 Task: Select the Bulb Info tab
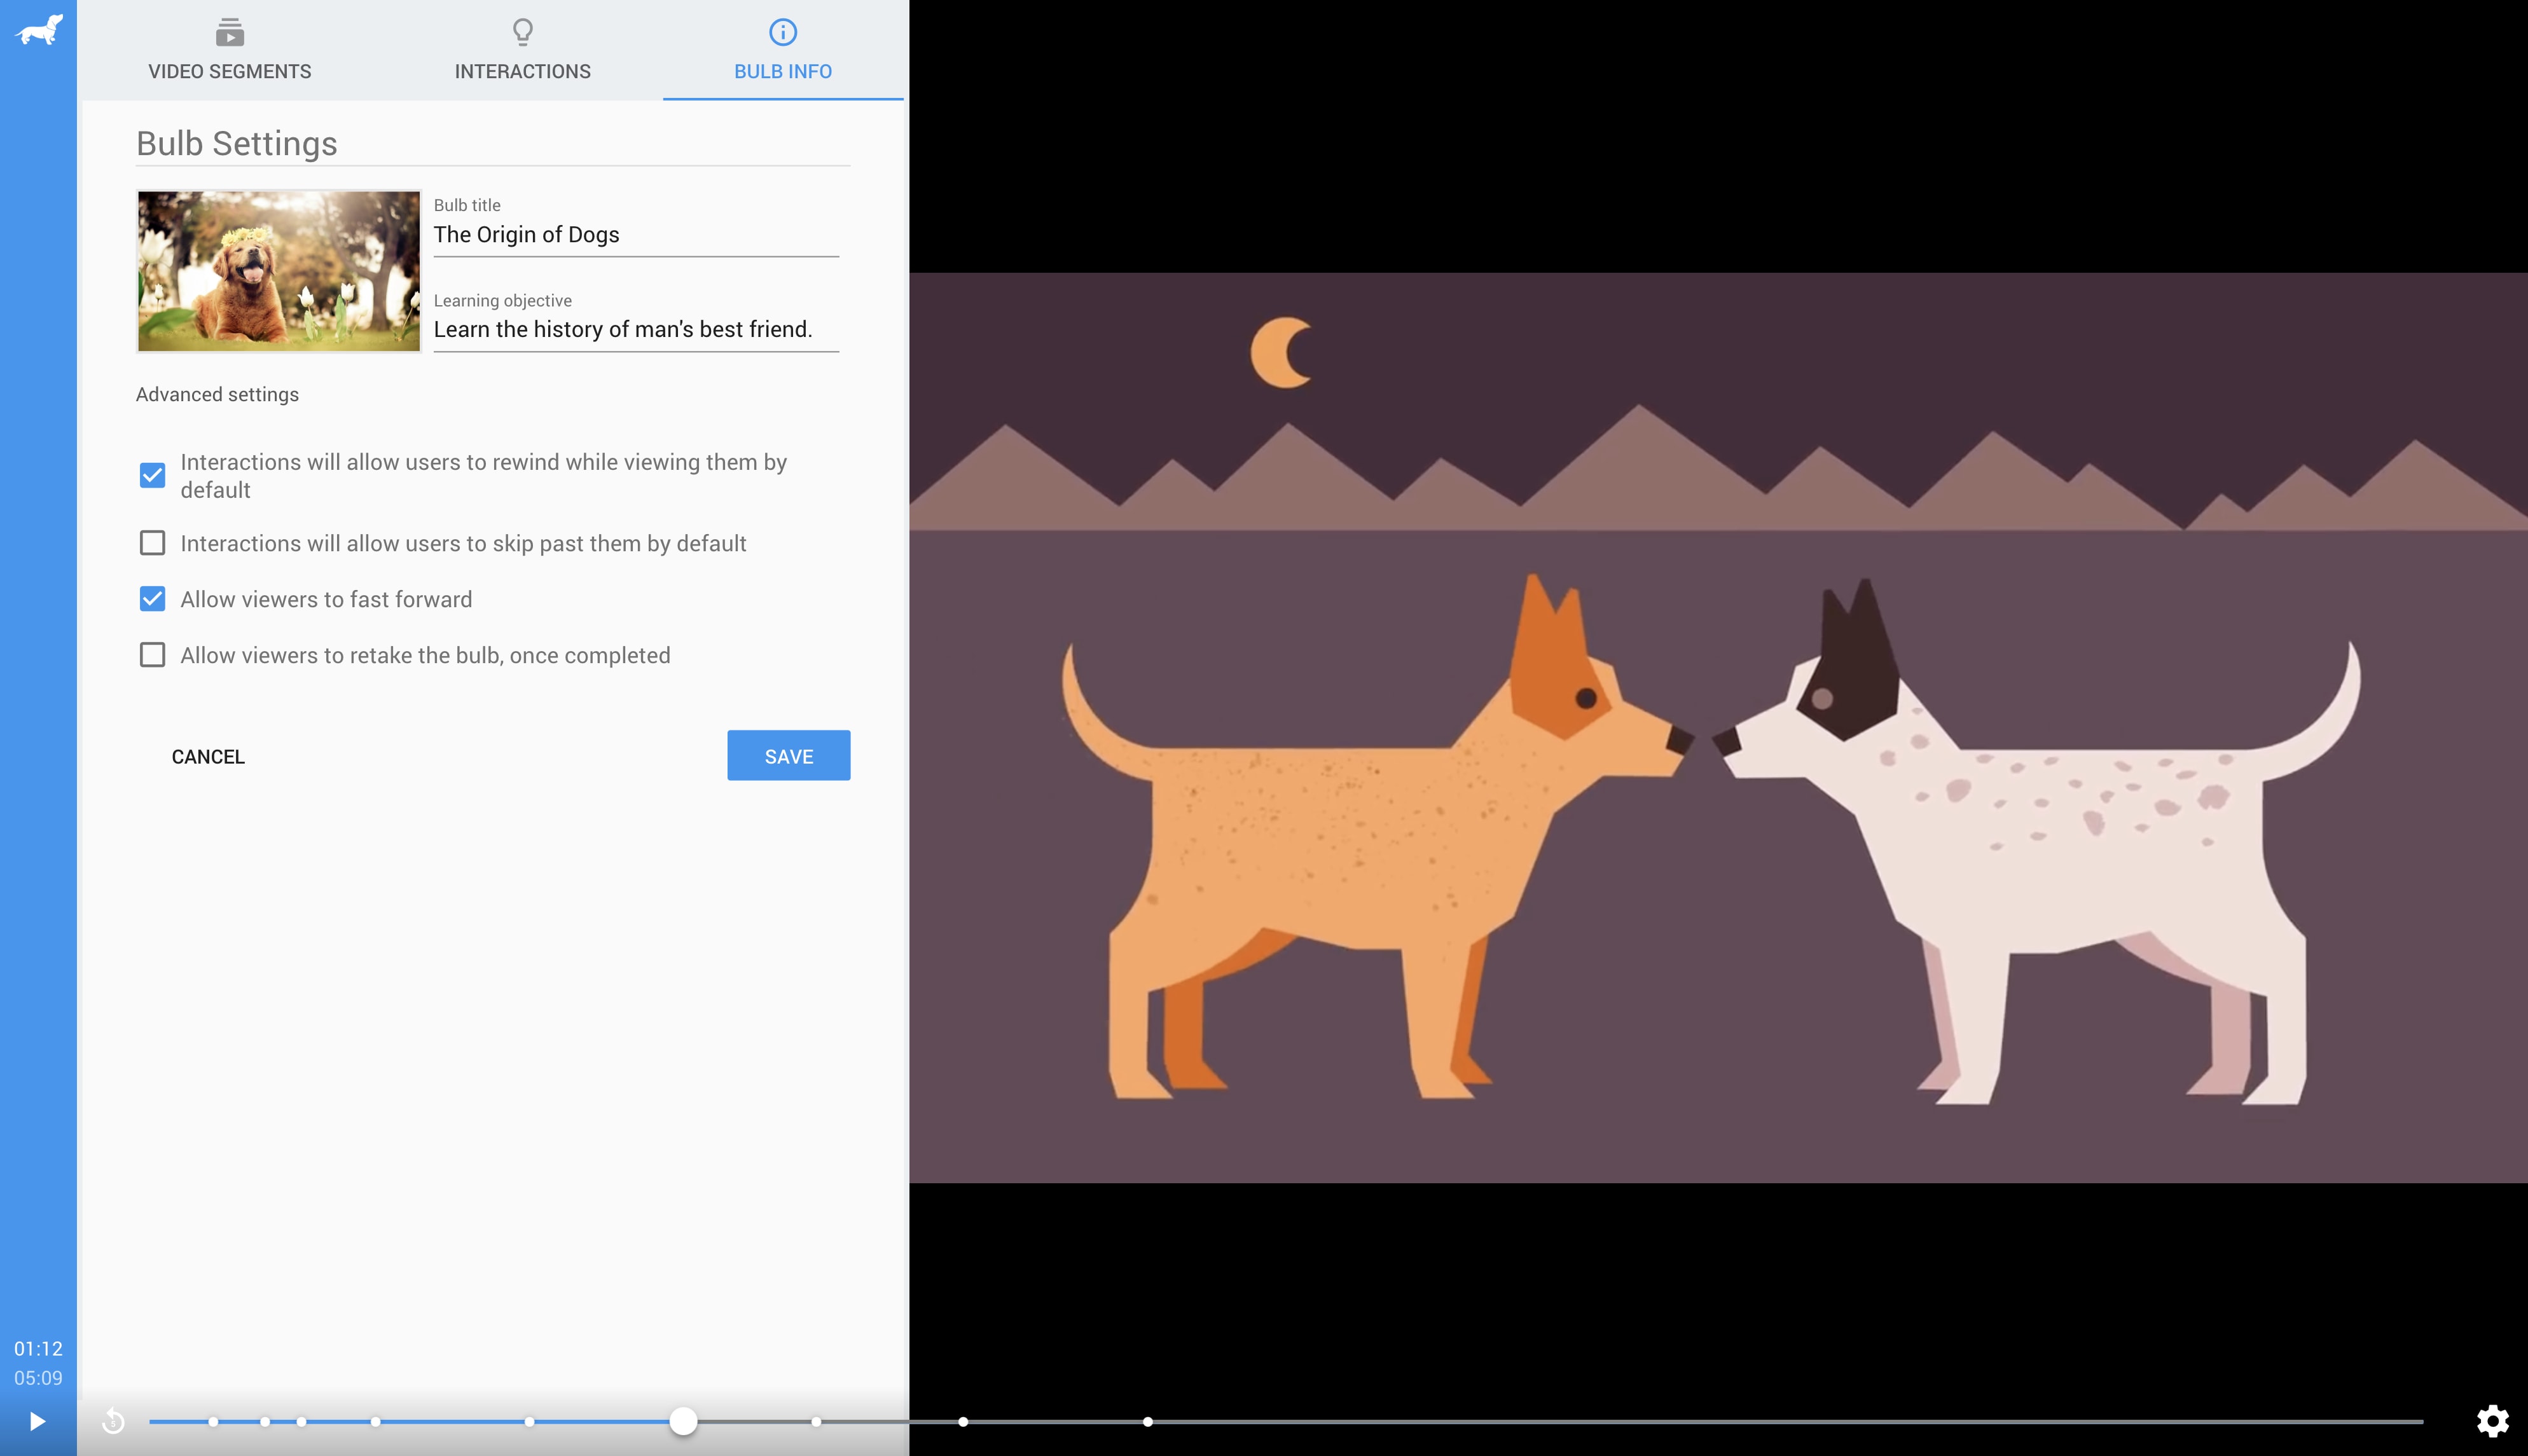782,49
